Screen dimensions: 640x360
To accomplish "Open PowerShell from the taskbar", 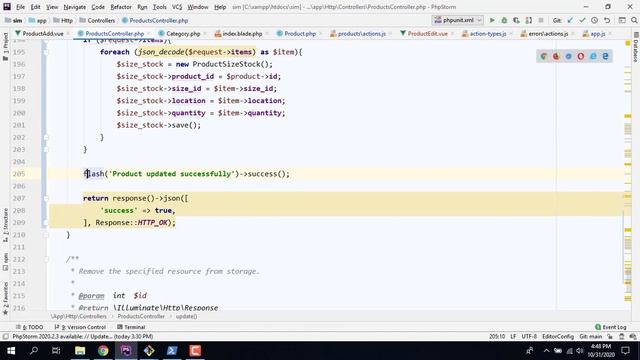I will [x=172, y=351].
